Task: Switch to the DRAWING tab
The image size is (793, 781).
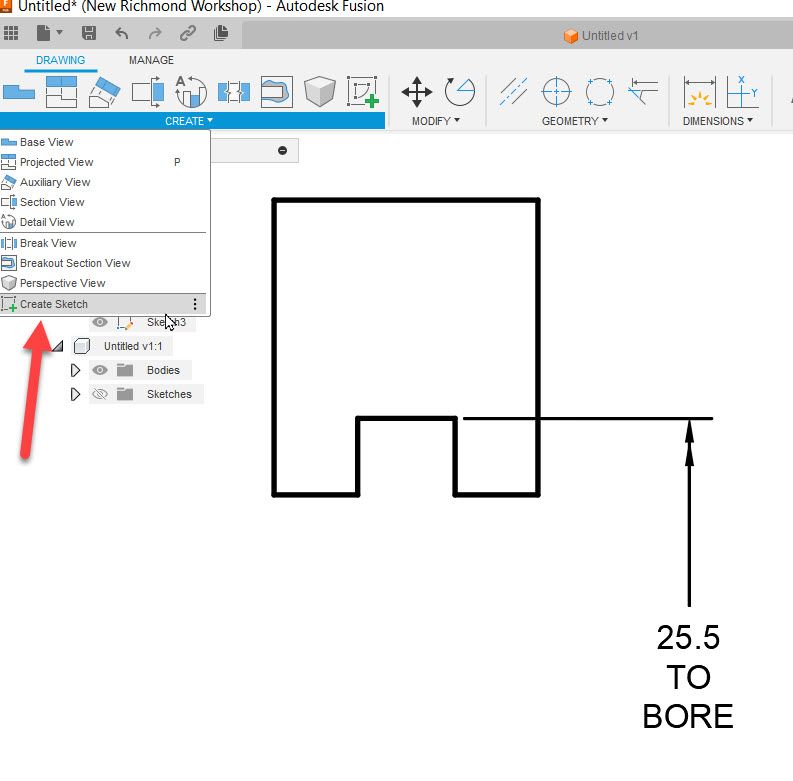Action: pyautogui.click(x=61, y=60)
